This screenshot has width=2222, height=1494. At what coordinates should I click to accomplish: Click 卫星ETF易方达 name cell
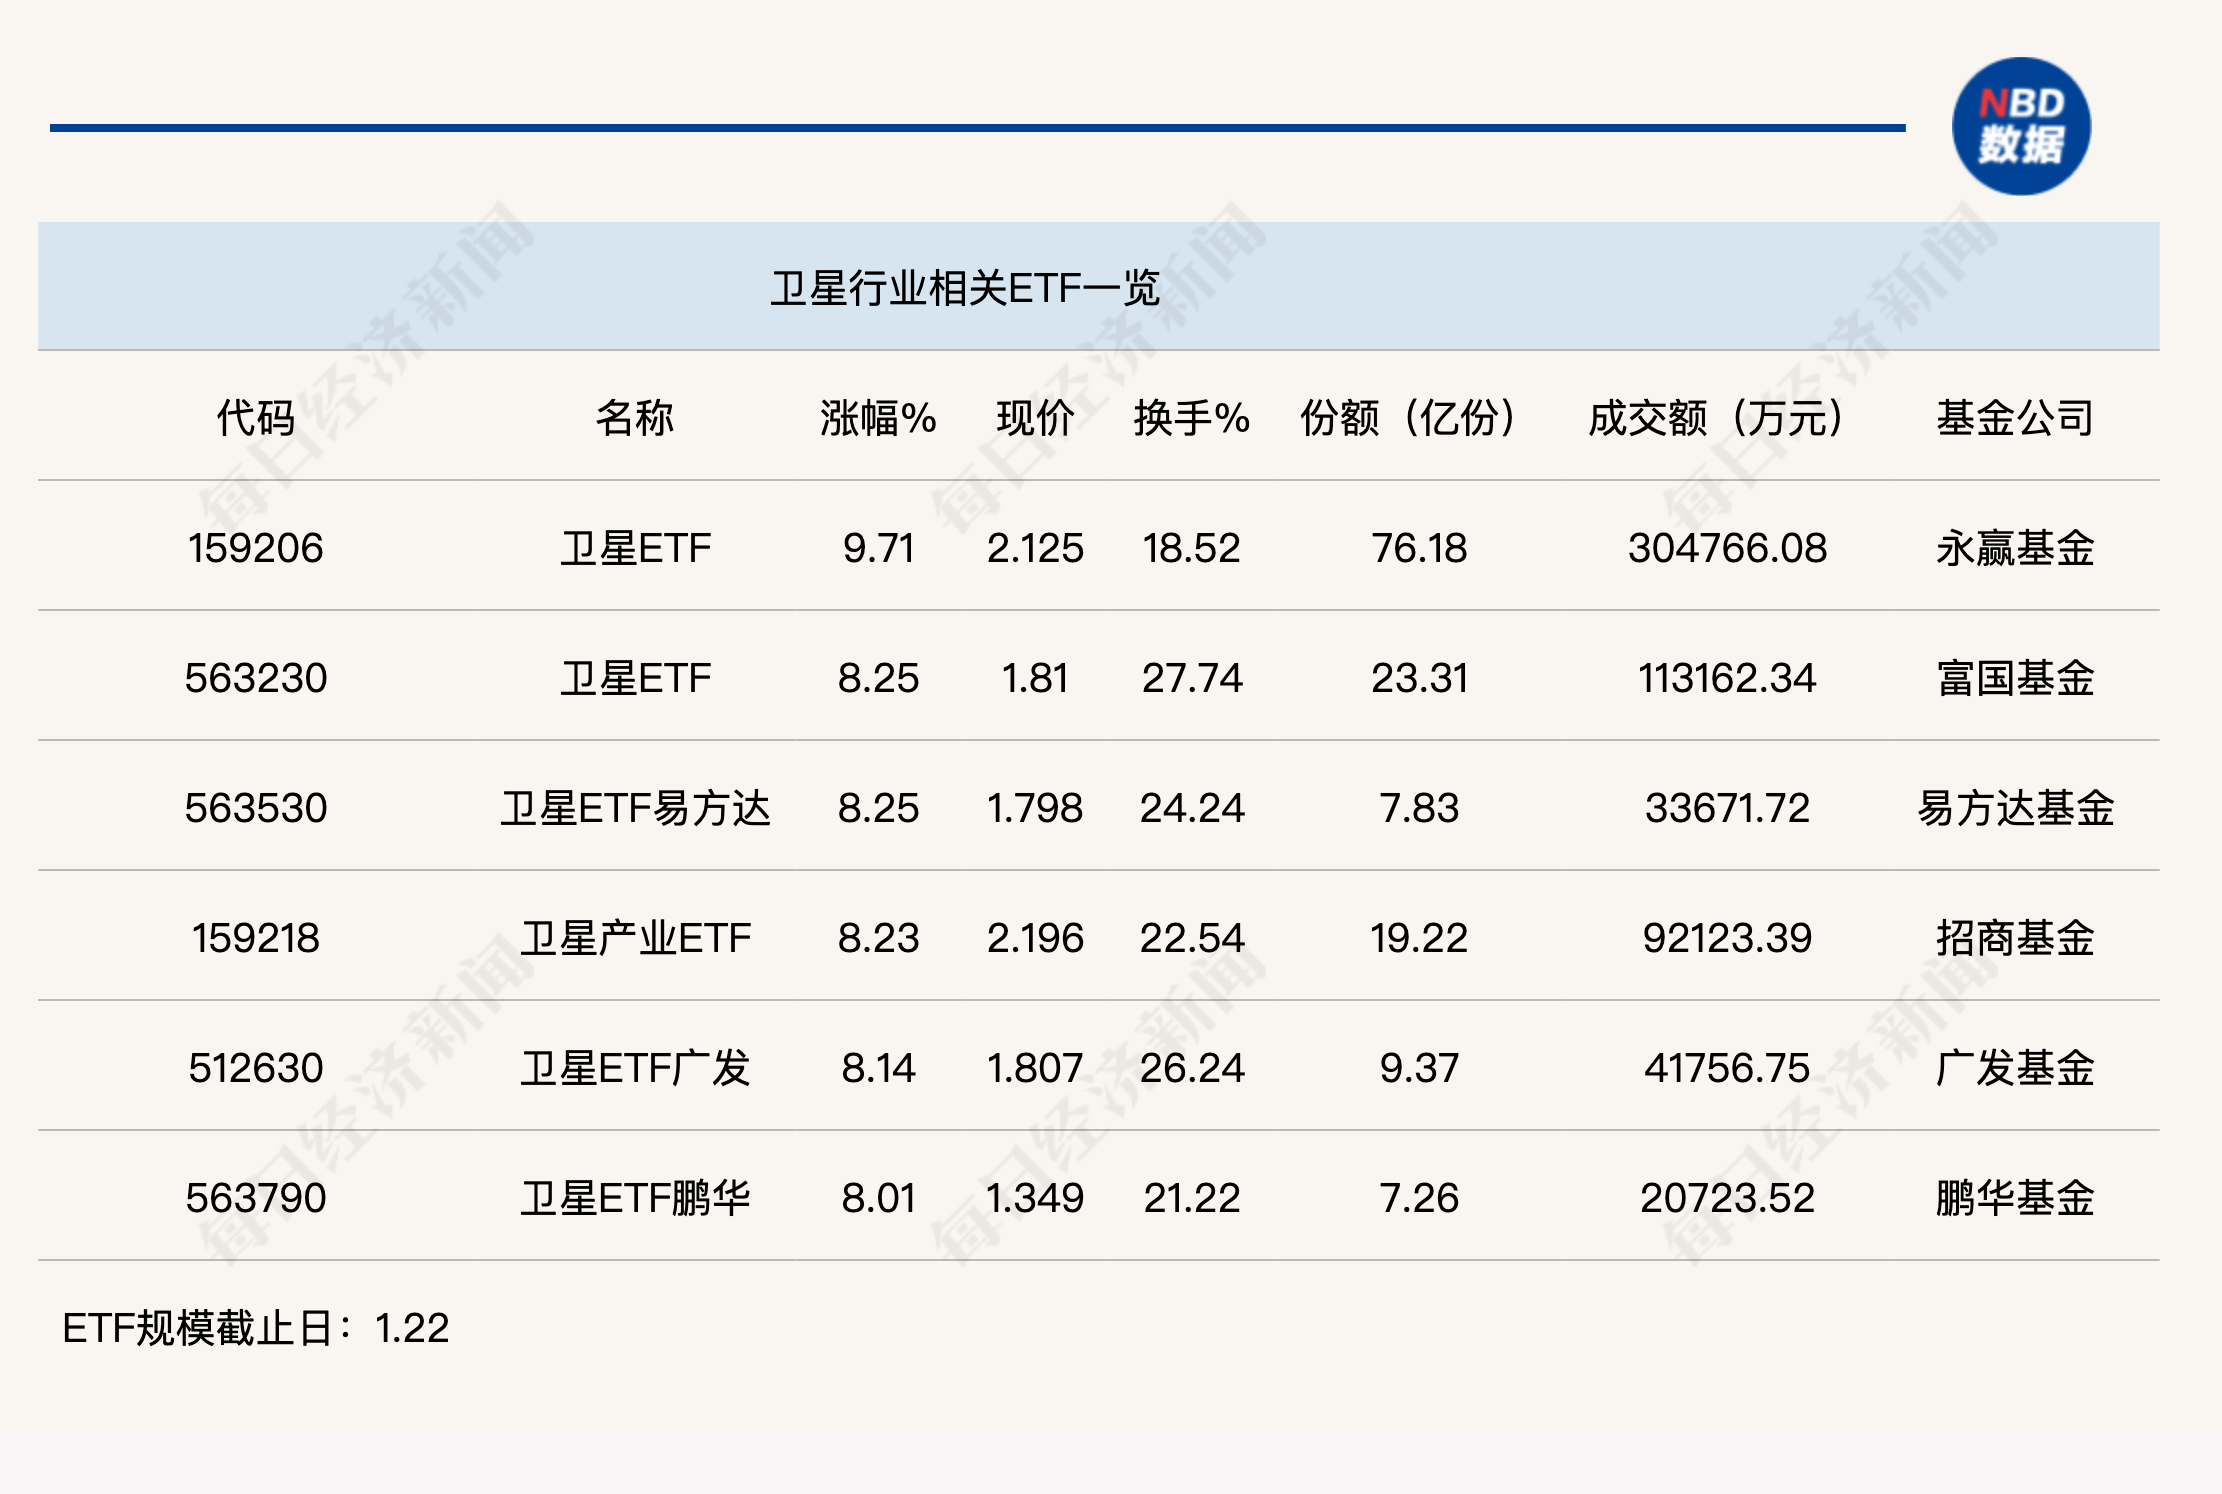(x=635, y=808)
